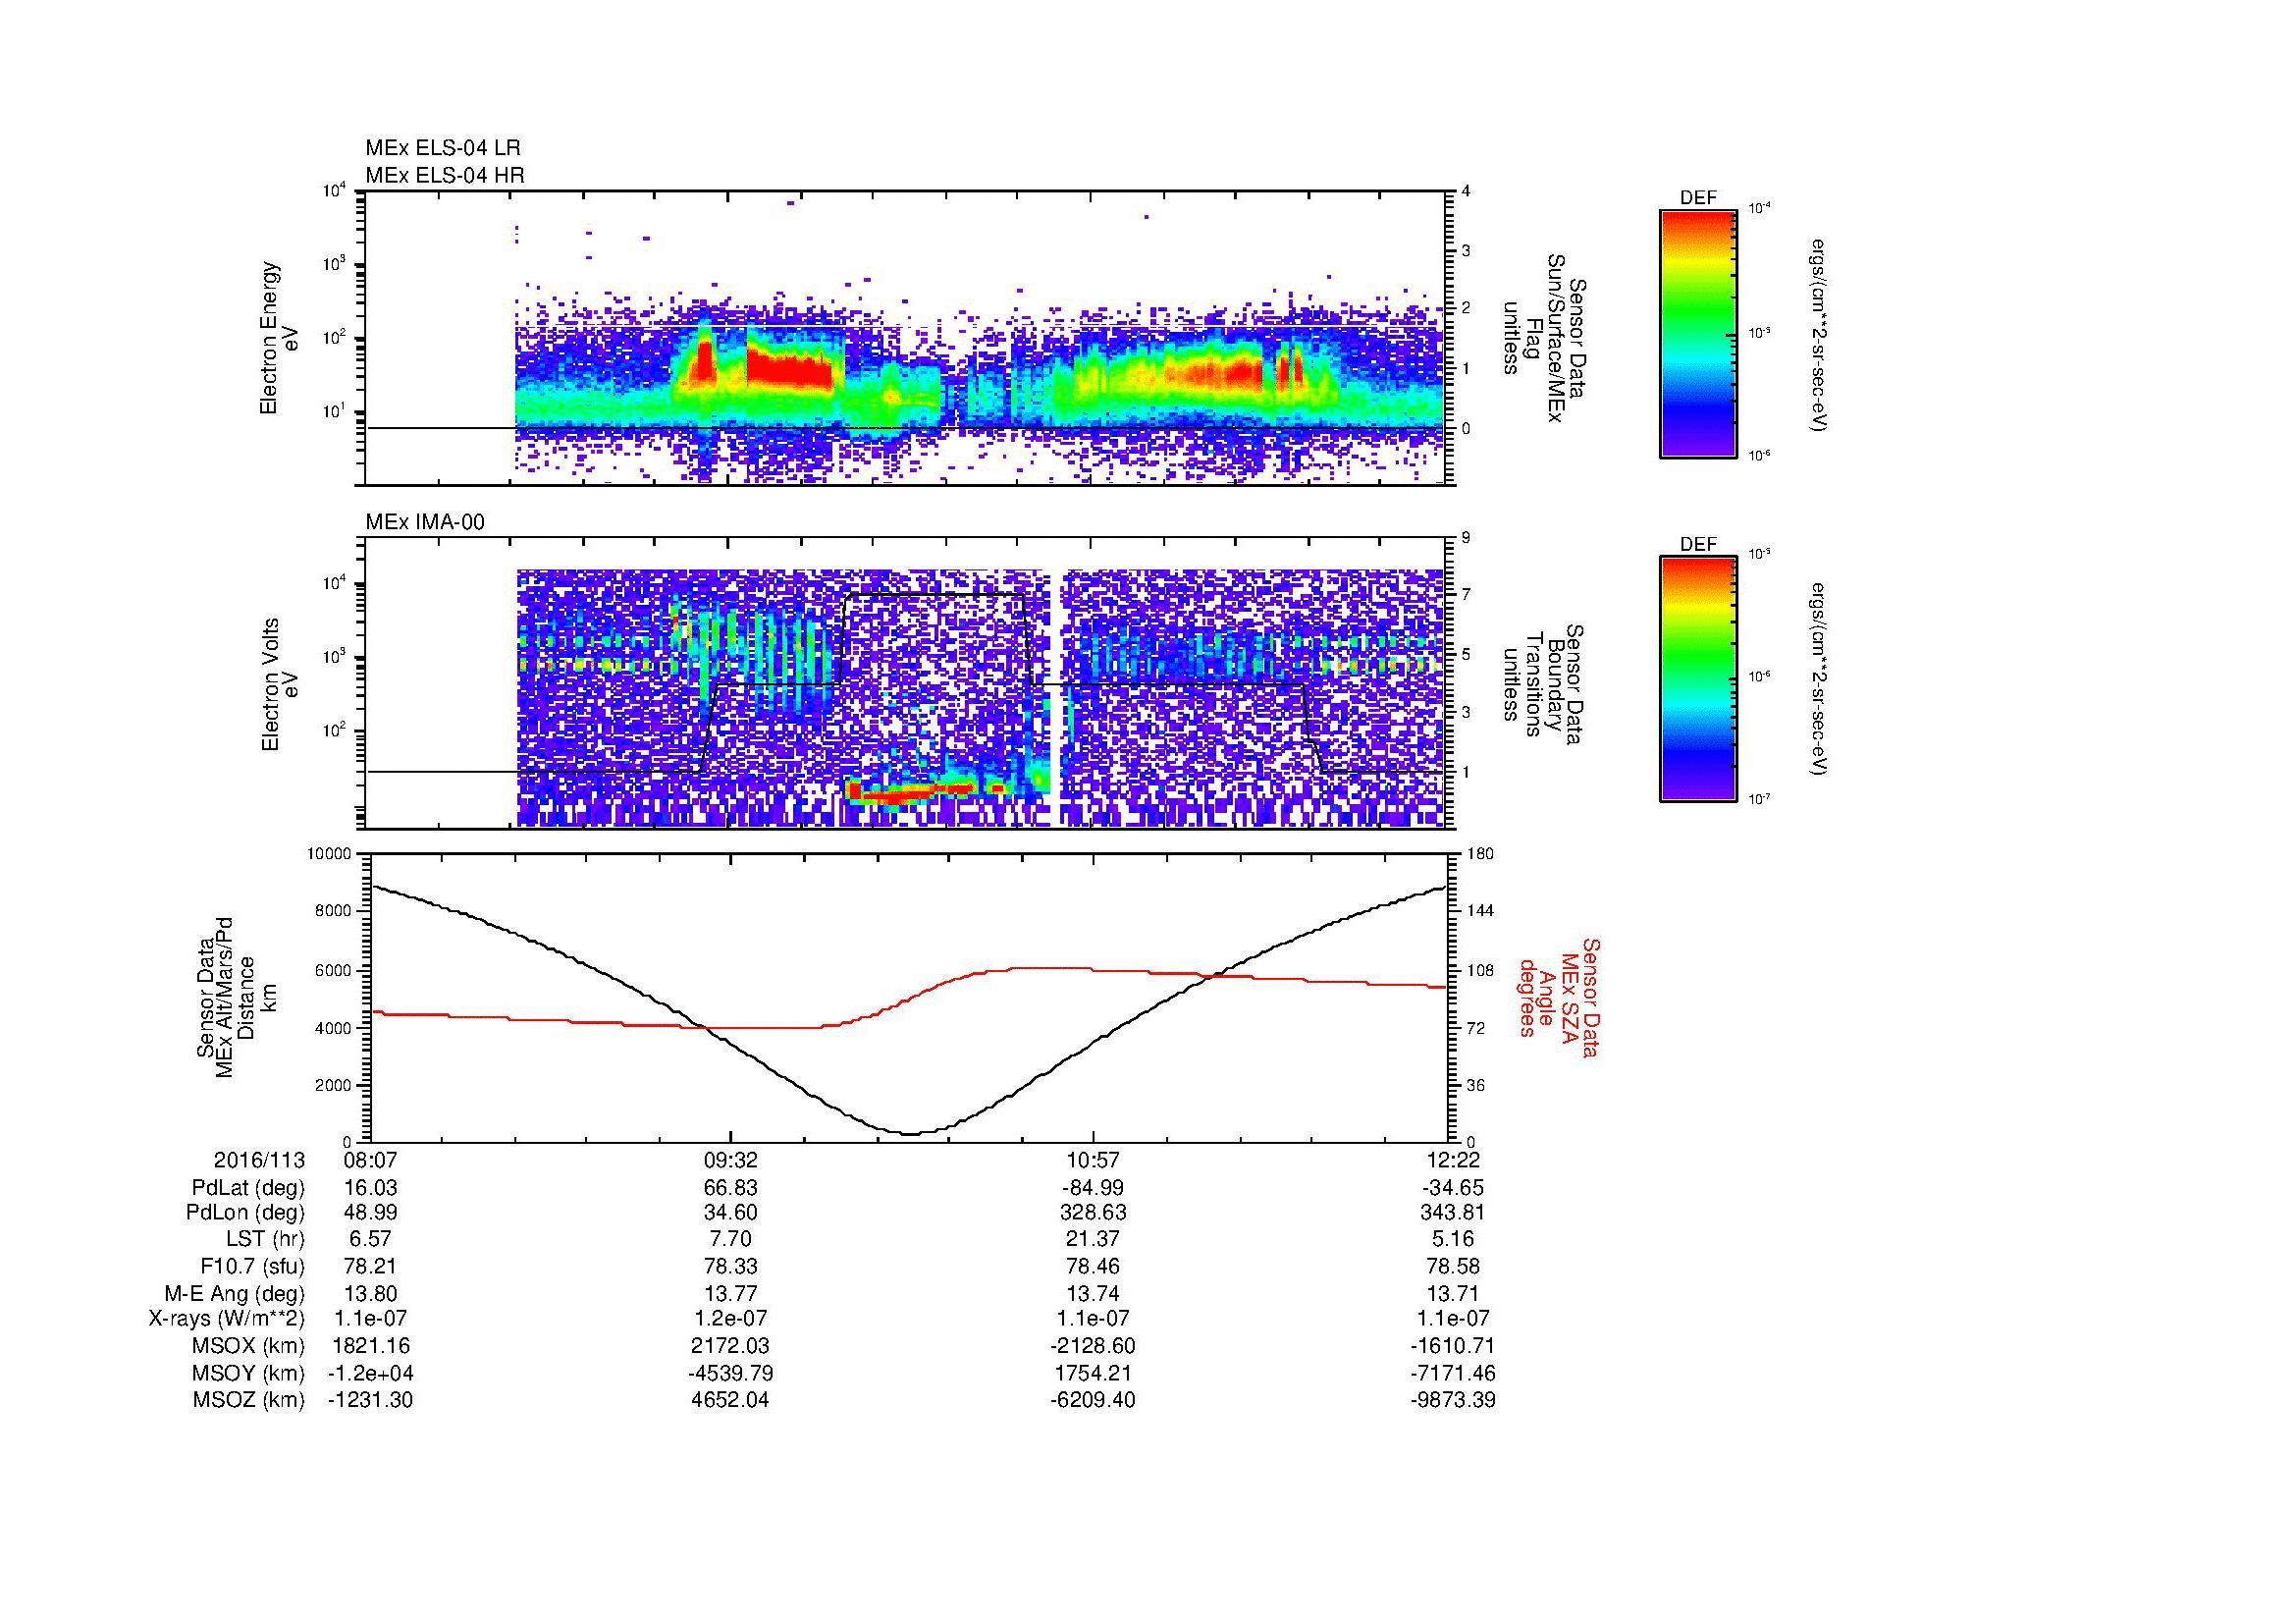Click the MSOZ value '4652.04'
This screenshot has width=2296, height=1623.
coord(731,1400)
